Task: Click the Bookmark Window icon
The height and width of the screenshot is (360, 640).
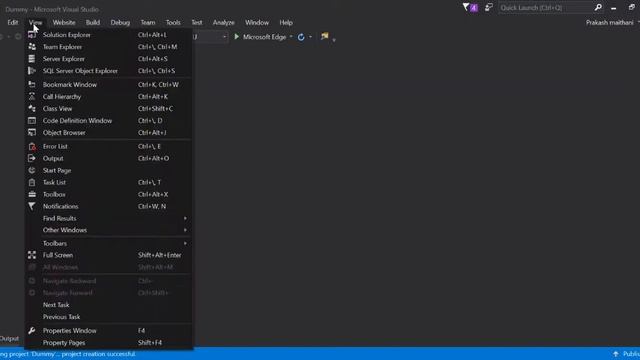Action: coord(32,84)
